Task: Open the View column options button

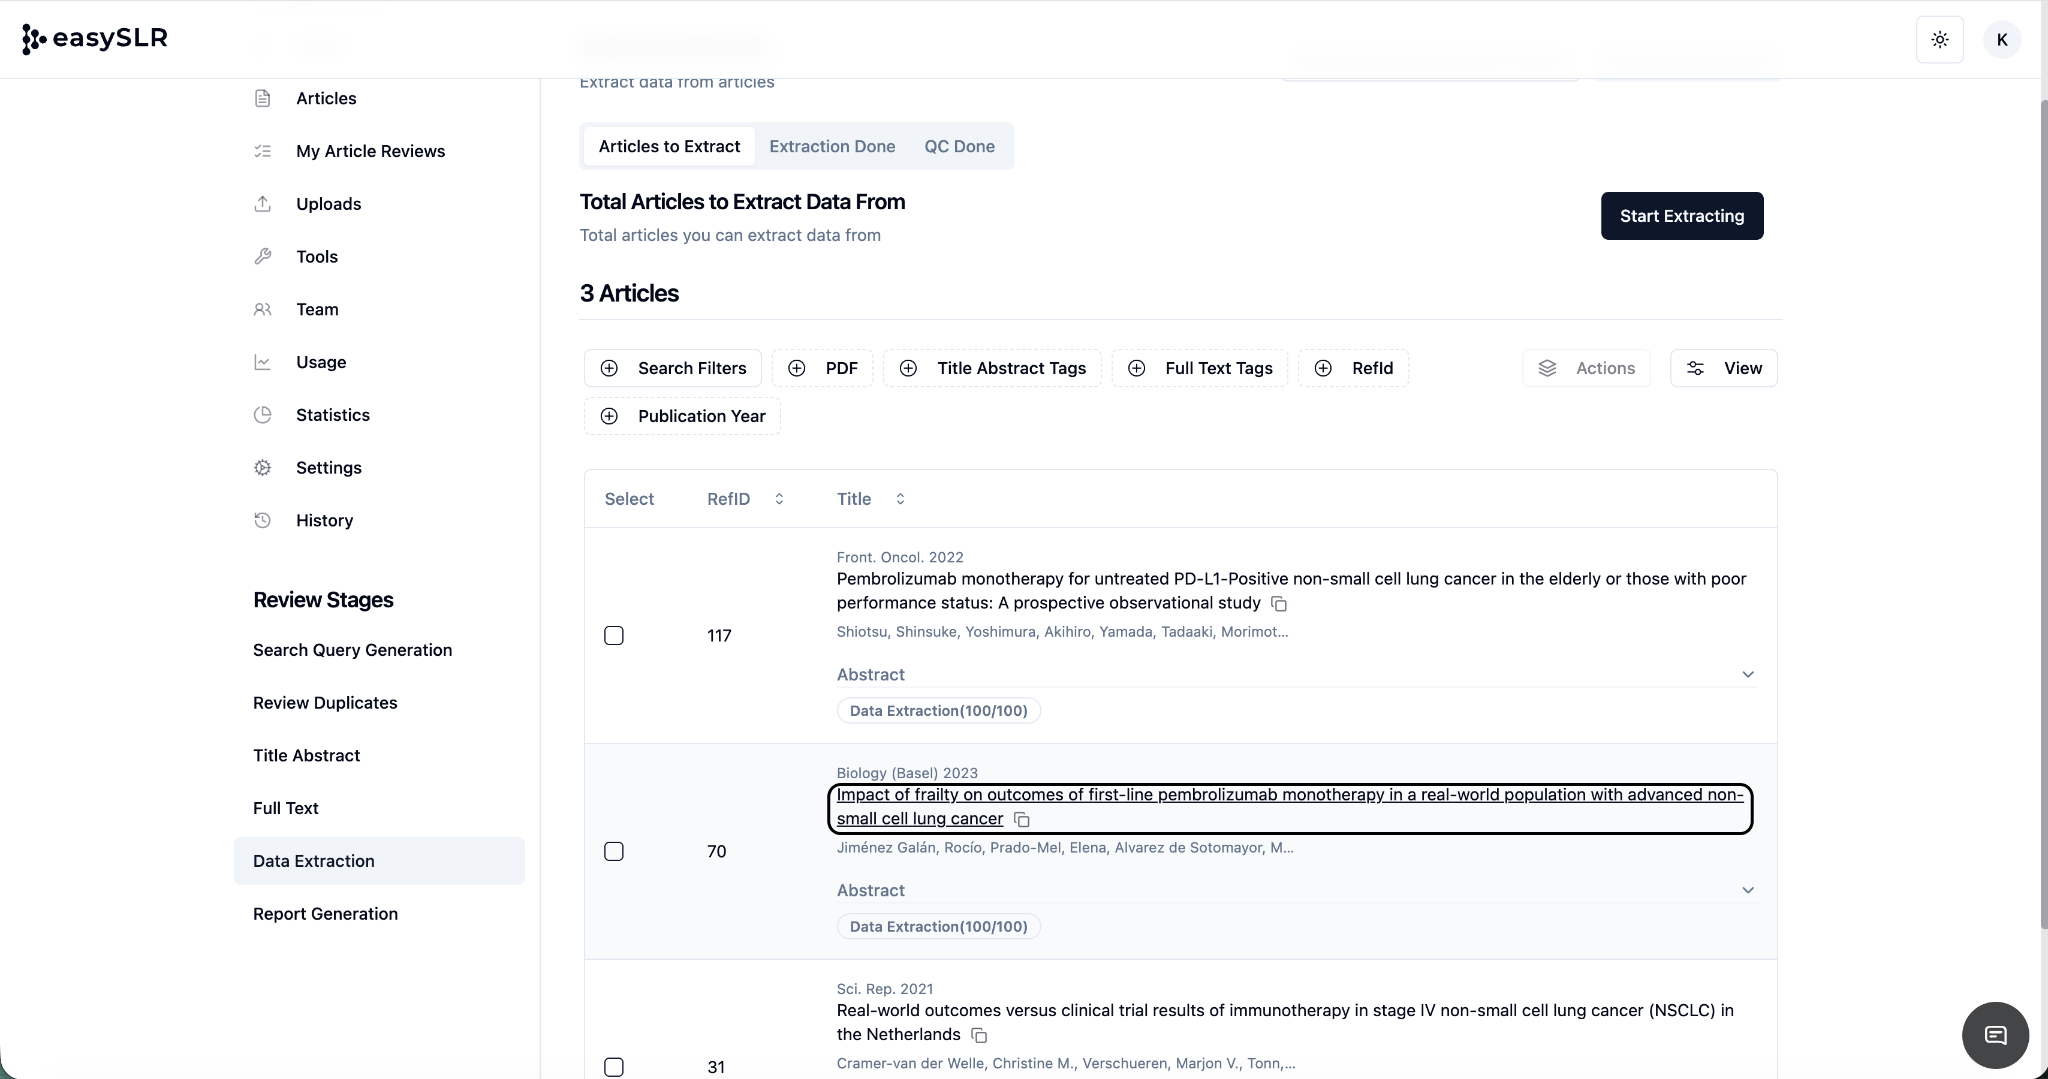Action: (x=1723, y=368)
